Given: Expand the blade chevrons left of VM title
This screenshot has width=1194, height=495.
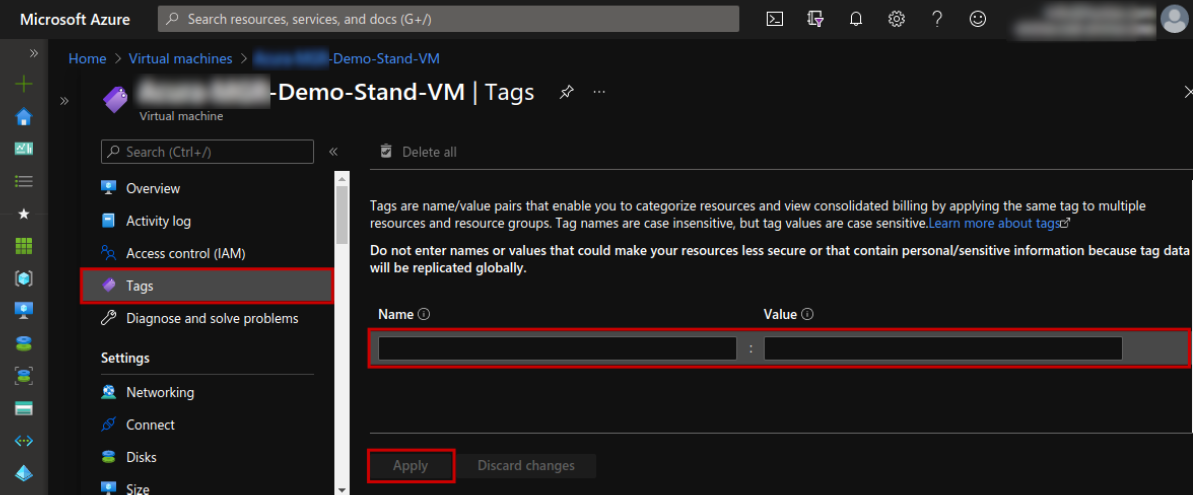Looking at the screenshot, I should [x=64, y=101].
